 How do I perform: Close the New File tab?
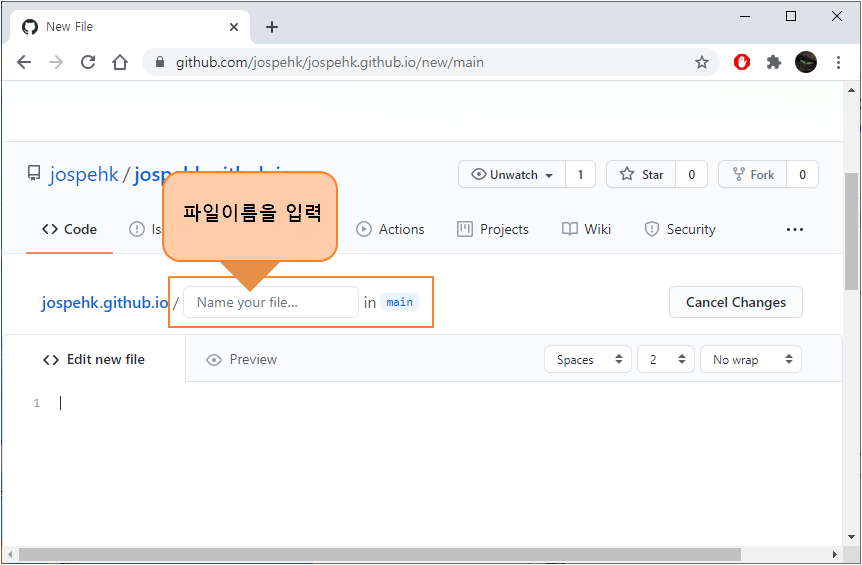(234, 27)
